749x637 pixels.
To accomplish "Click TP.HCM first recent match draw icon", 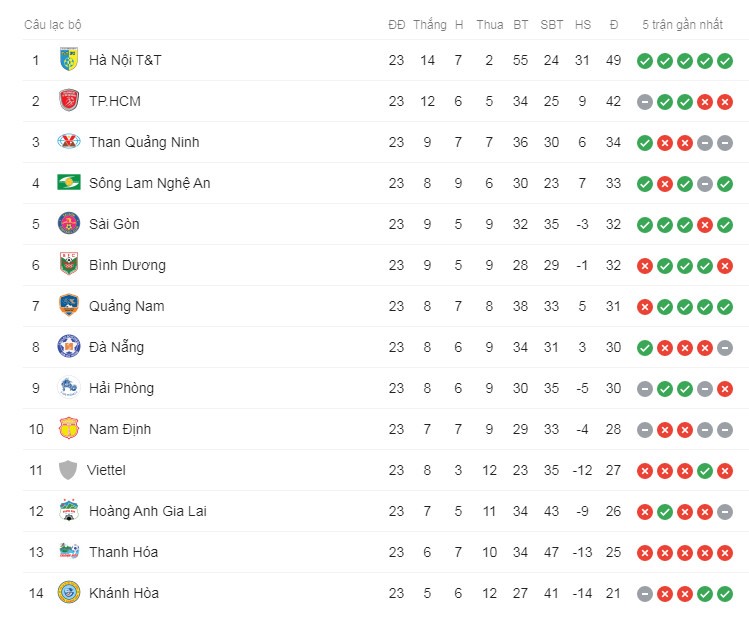I will (x=645, y=102).
